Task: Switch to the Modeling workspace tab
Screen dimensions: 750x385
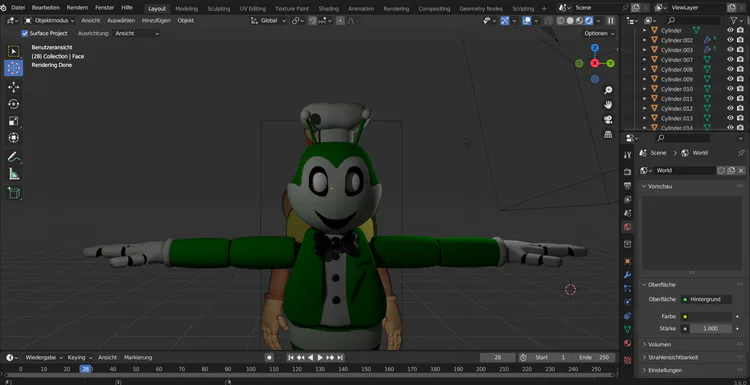Action: coord(186,9)
